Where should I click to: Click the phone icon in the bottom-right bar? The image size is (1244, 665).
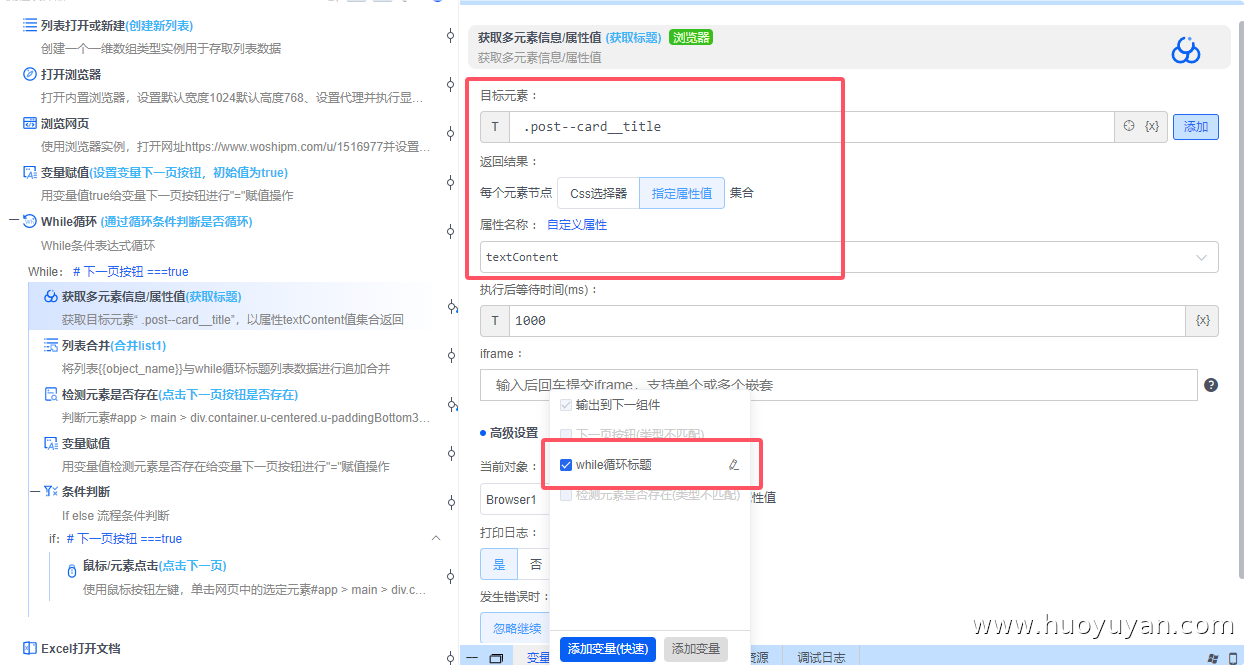click(1232, 657)
